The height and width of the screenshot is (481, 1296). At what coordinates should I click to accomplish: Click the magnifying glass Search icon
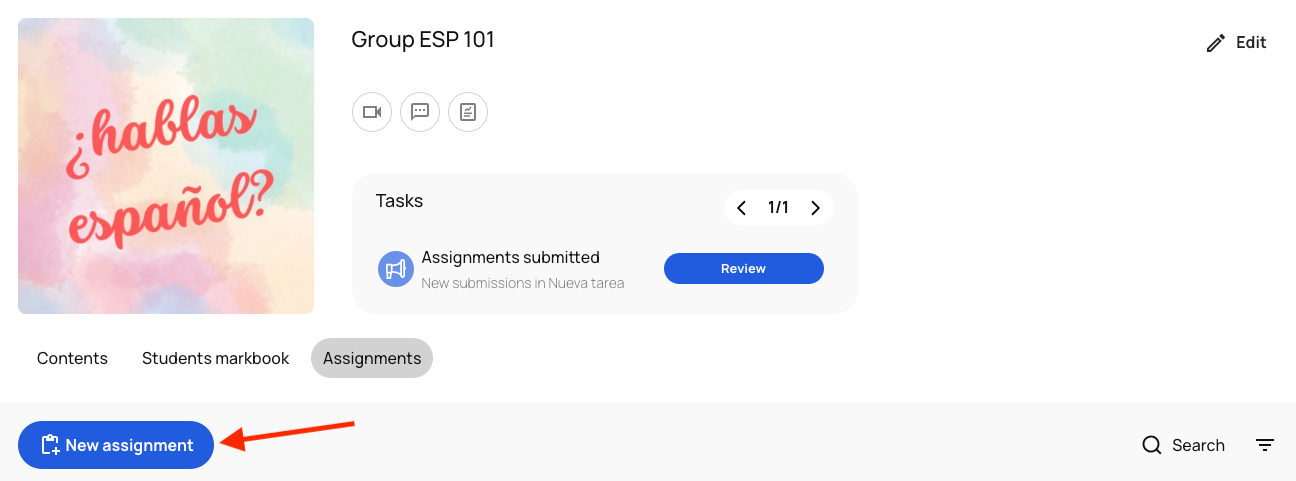tap(1152, 445)
